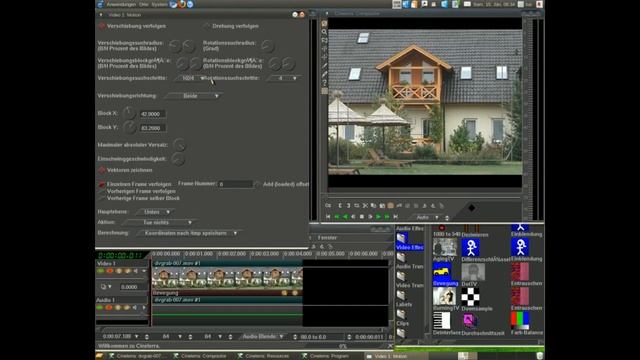Open System menu in top panel

[159, 4]
